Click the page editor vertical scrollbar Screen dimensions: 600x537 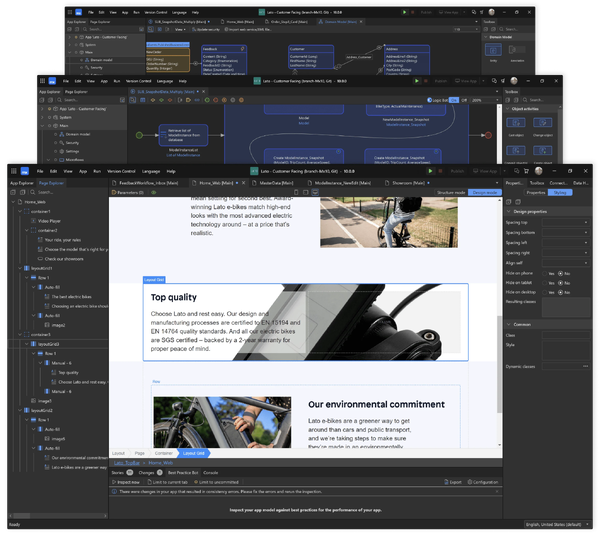[x=499, y=364]
